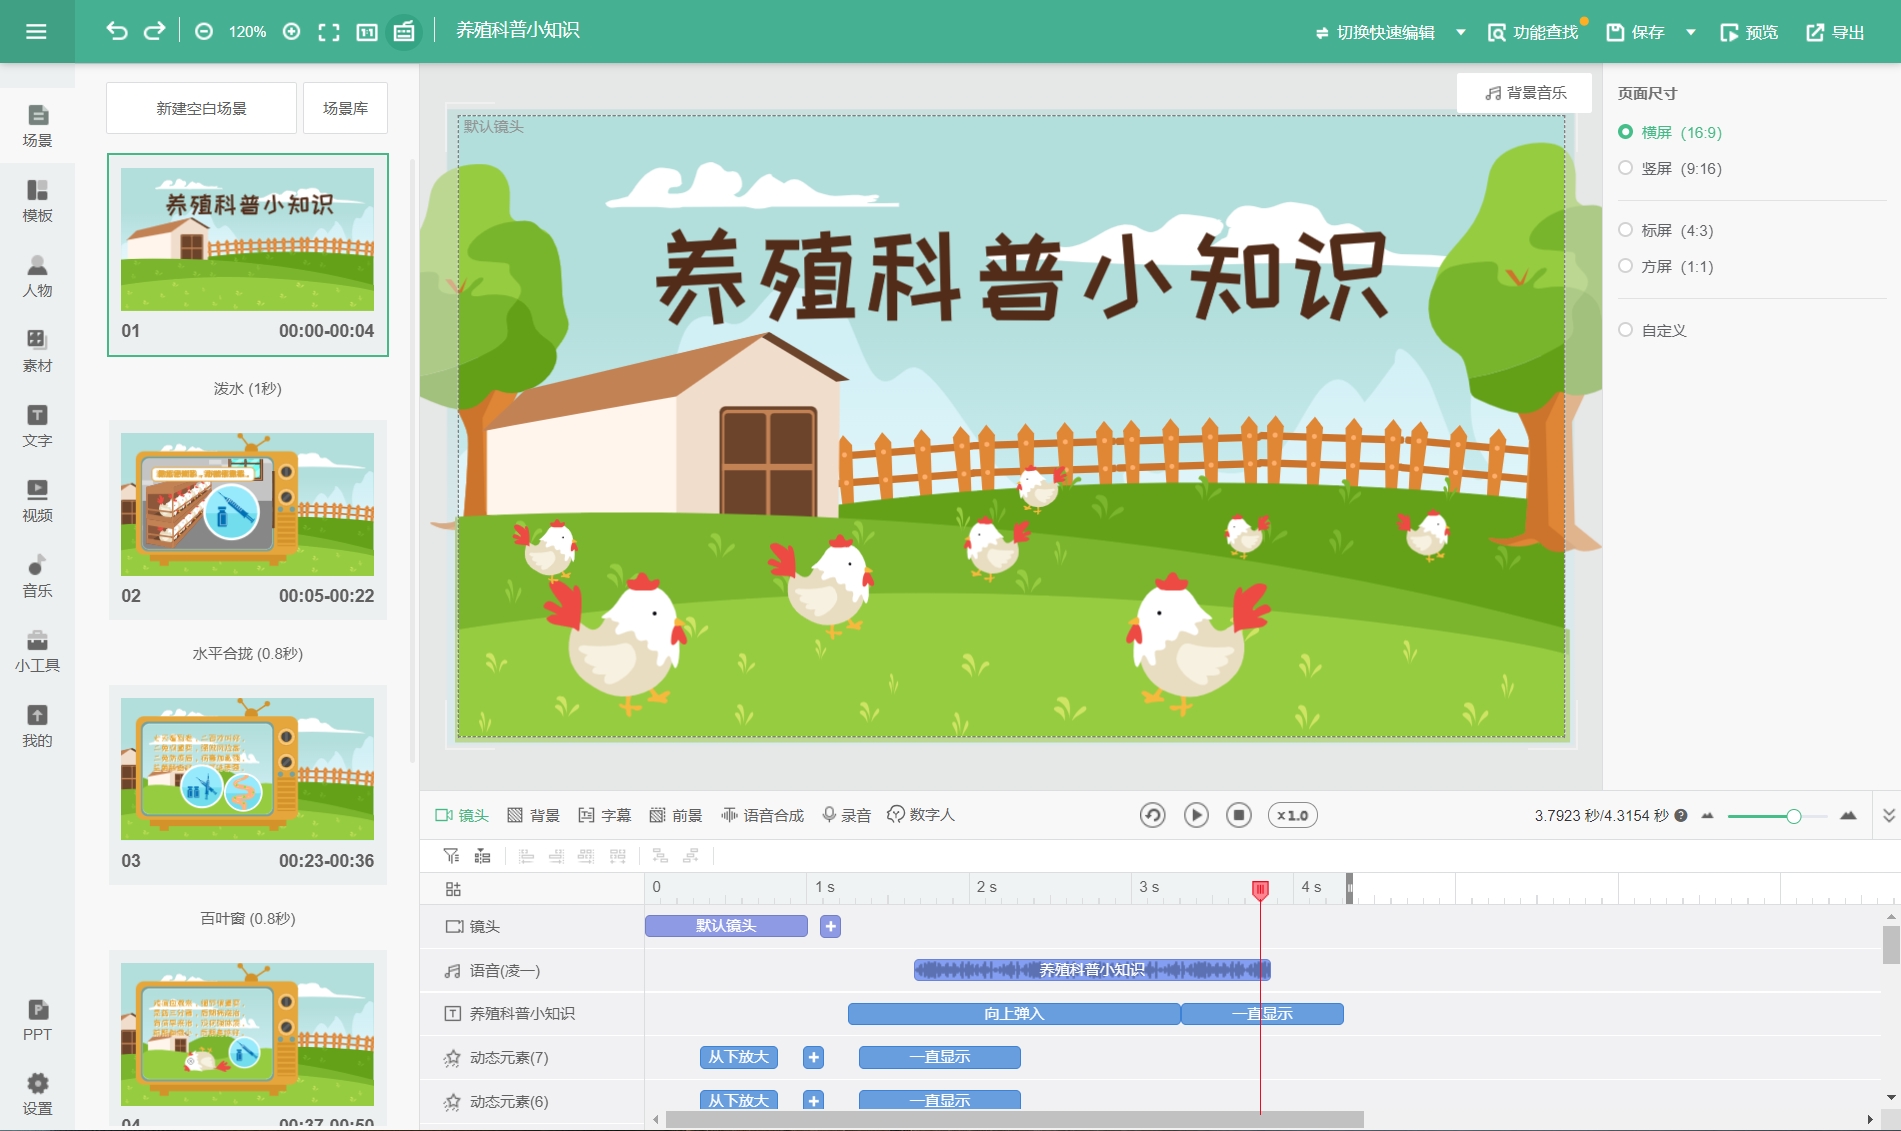Viewport: 1901px width, 1131px height.
Task: Click 新建空白场景 button
Action: click(201, 108)
